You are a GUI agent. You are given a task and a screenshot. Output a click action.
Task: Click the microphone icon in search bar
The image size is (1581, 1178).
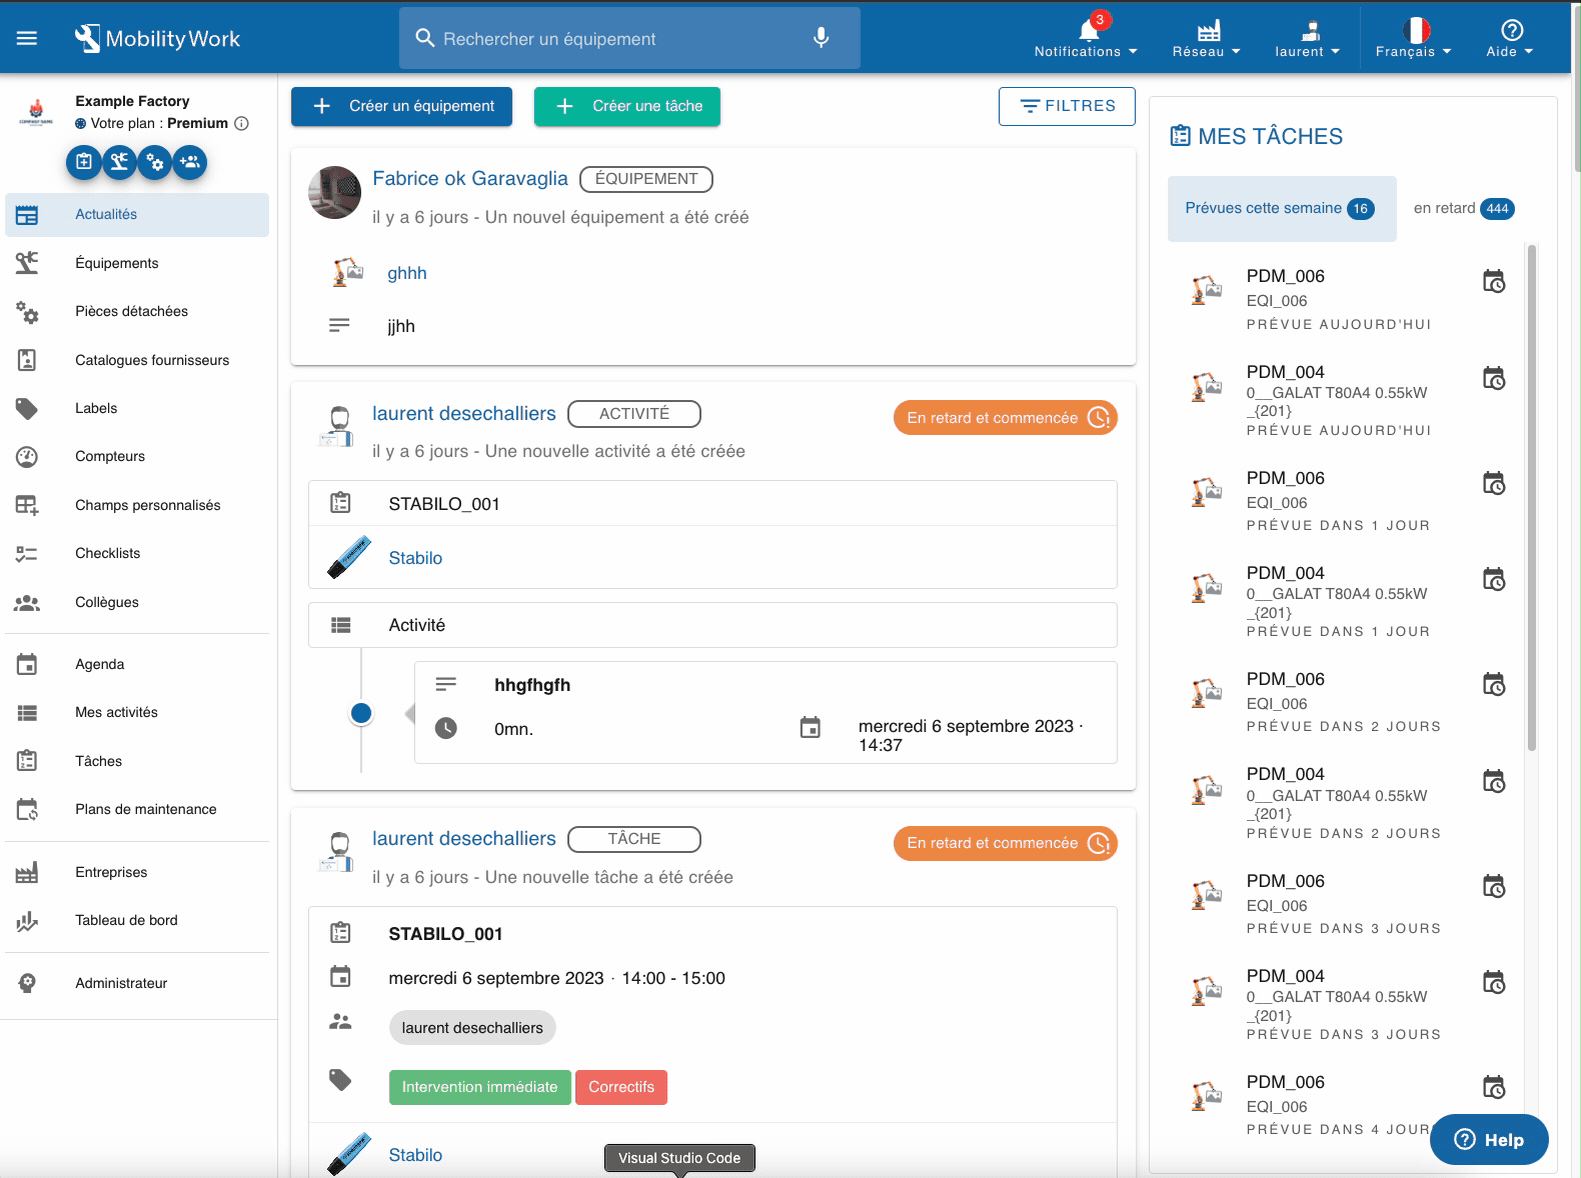click(x=821, y=38)
